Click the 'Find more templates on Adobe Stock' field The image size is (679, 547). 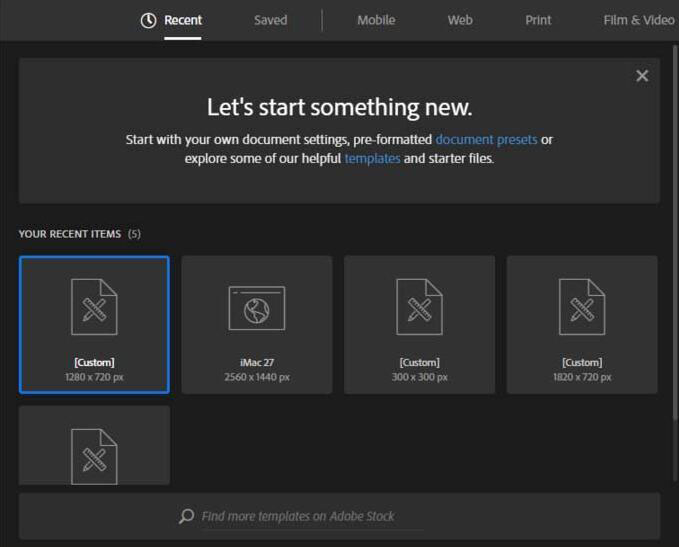coord(310,517)
